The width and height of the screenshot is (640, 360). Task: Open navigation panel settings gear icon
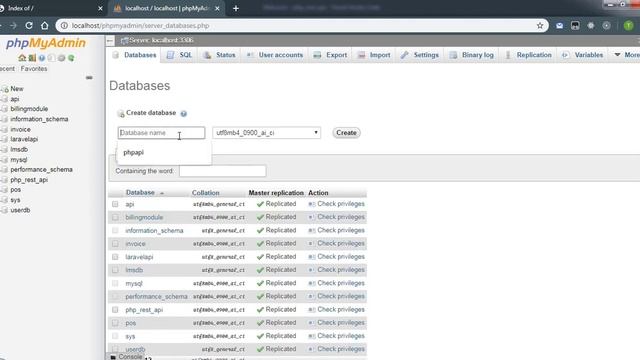61,58
